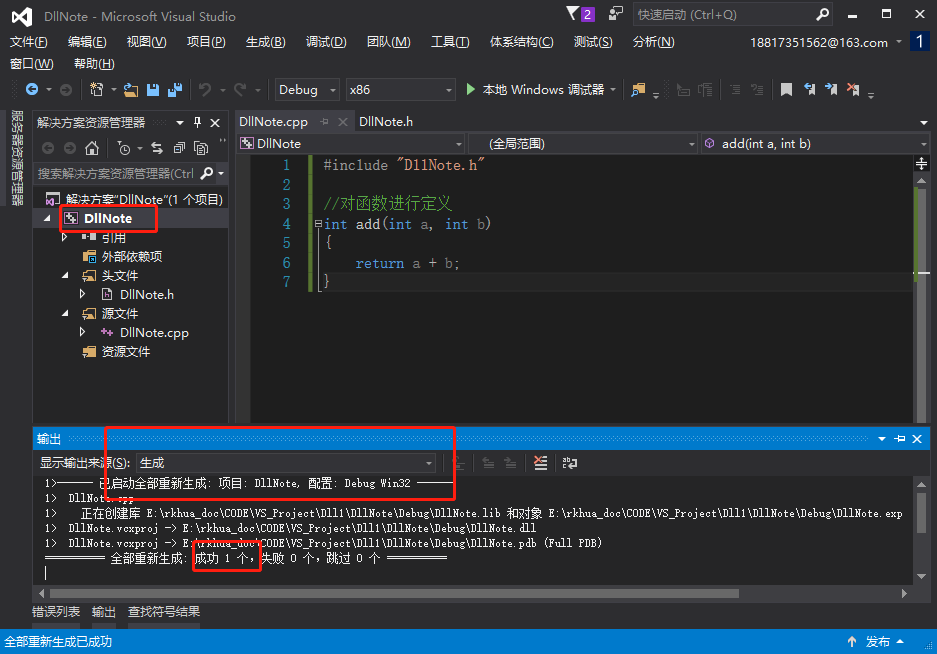937x654 pixels.
Task: Click the pending changes filter clock icon
Action: (x=124, y=148)
